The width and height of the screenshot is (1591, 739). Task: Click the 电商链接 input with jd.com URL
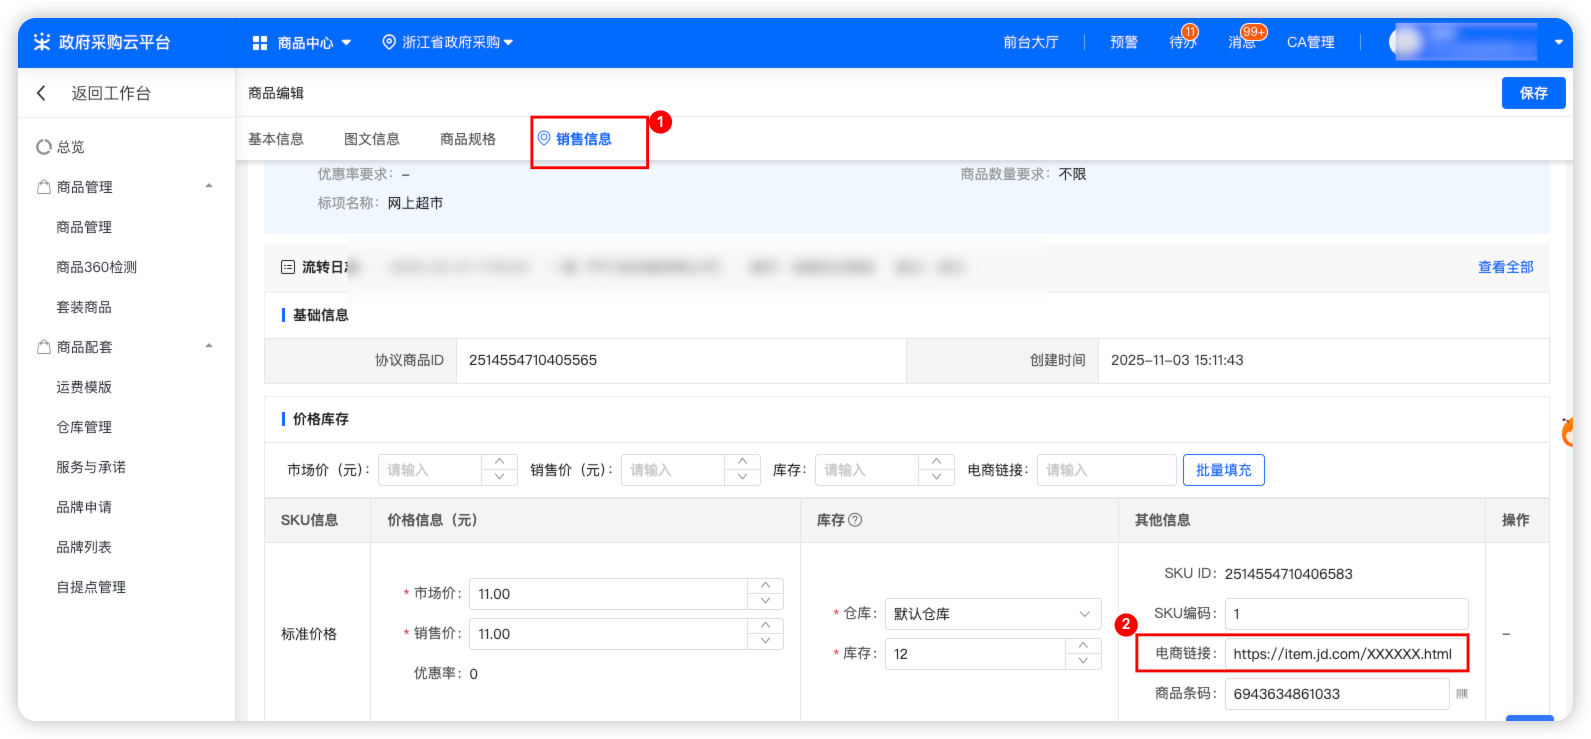pos(1345,654)
